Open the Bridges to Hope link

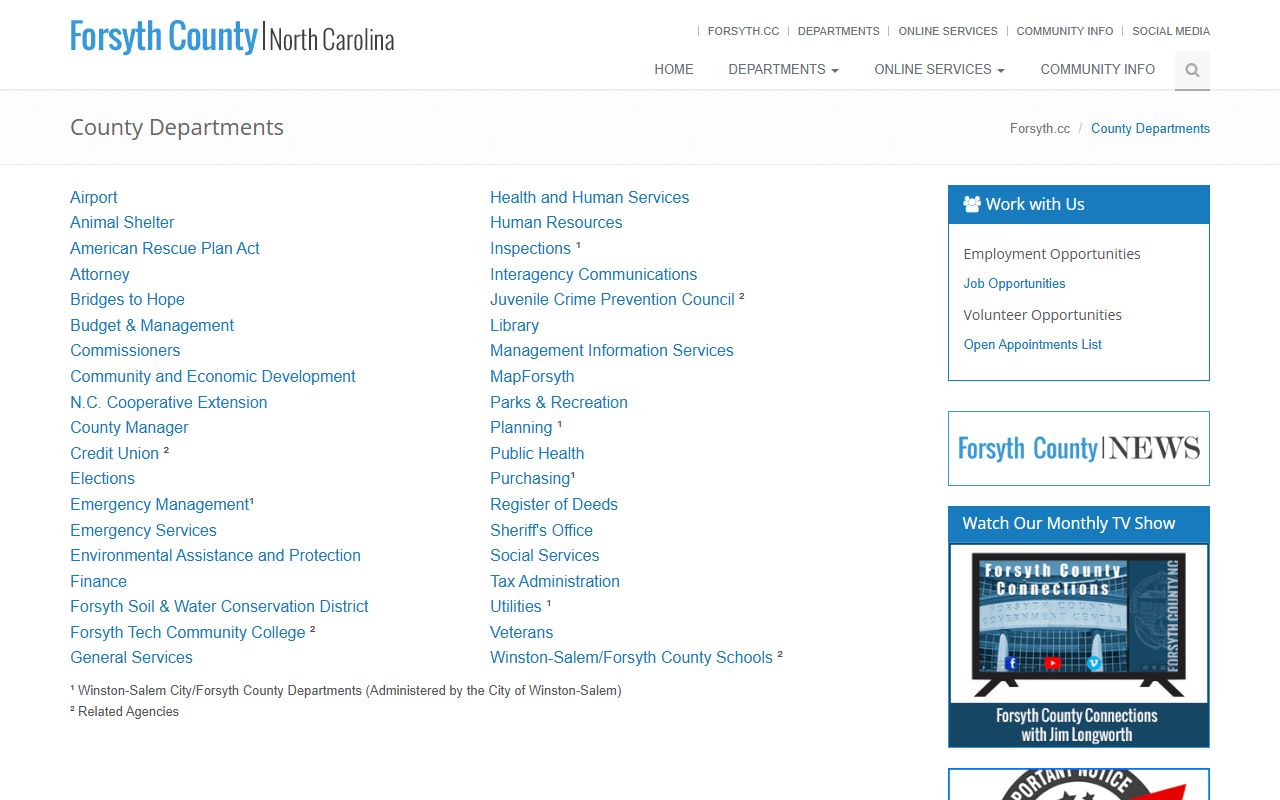127,299
